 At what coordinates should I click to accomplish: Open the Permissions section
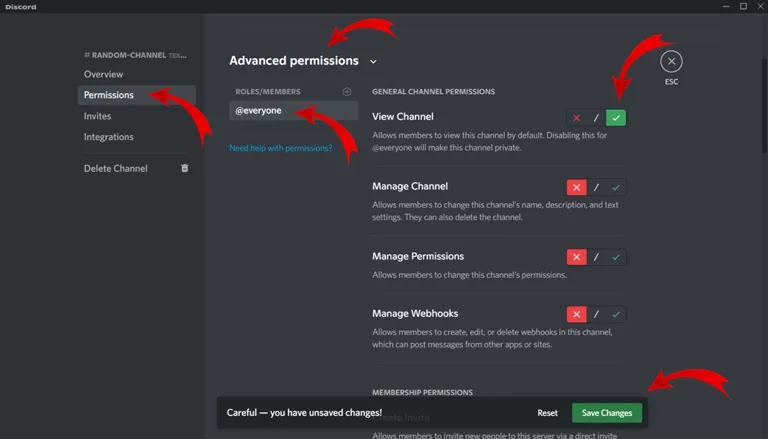click(137, 95)
